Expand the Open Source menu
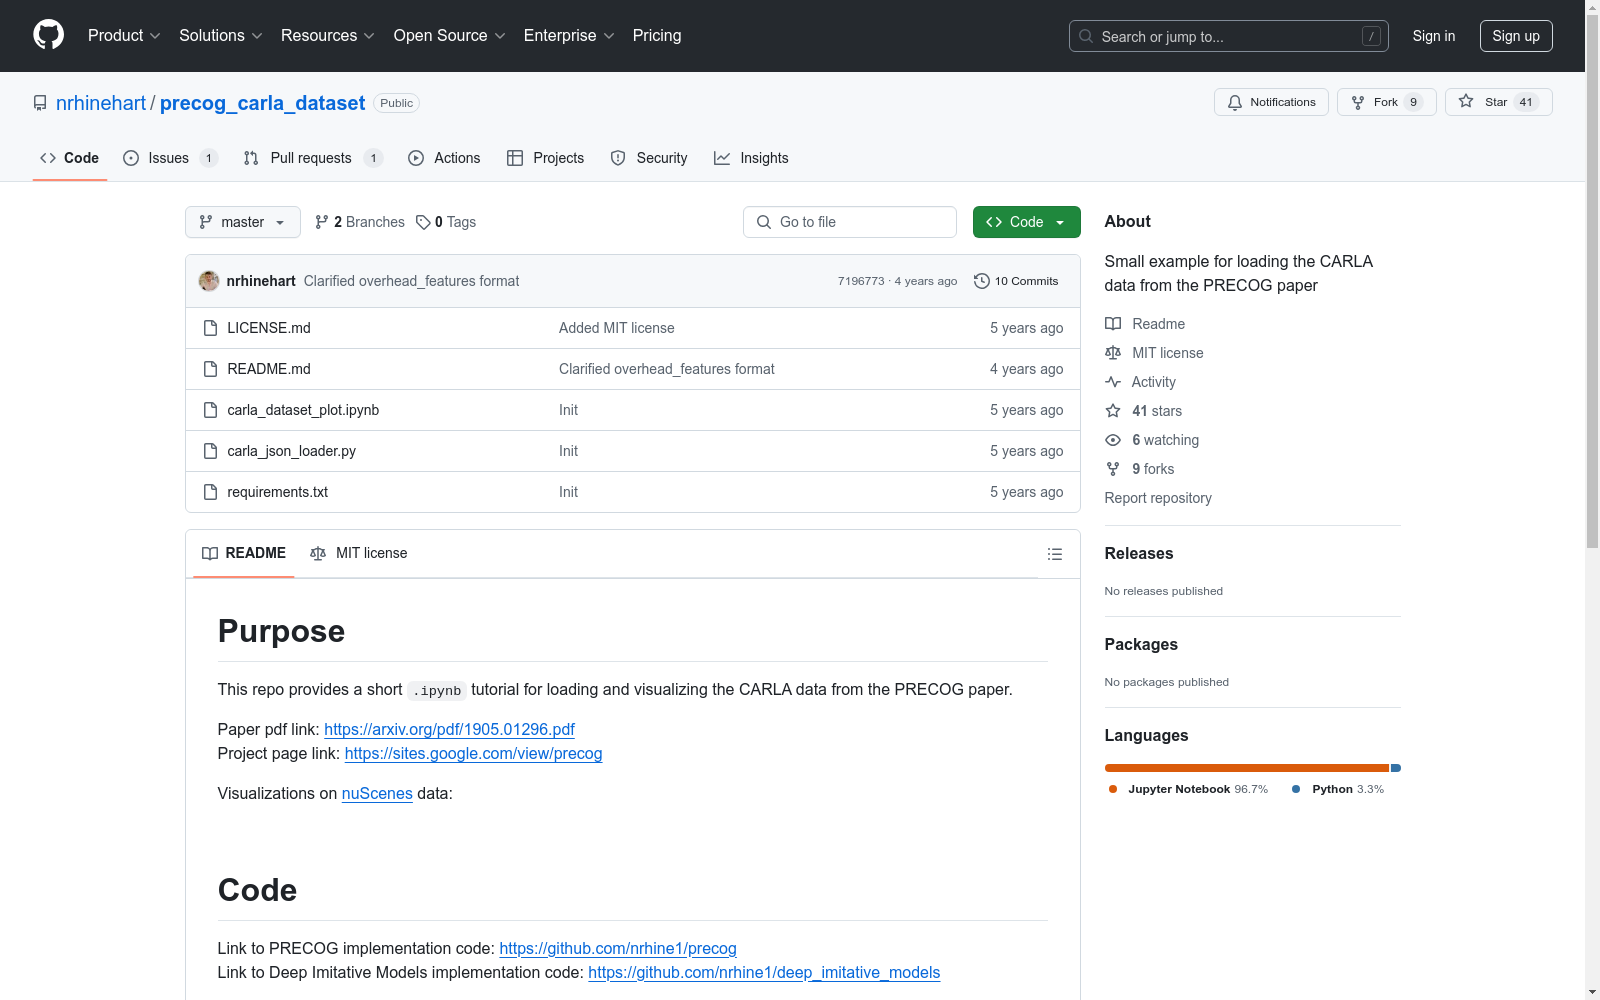 (x=450, y=36)
